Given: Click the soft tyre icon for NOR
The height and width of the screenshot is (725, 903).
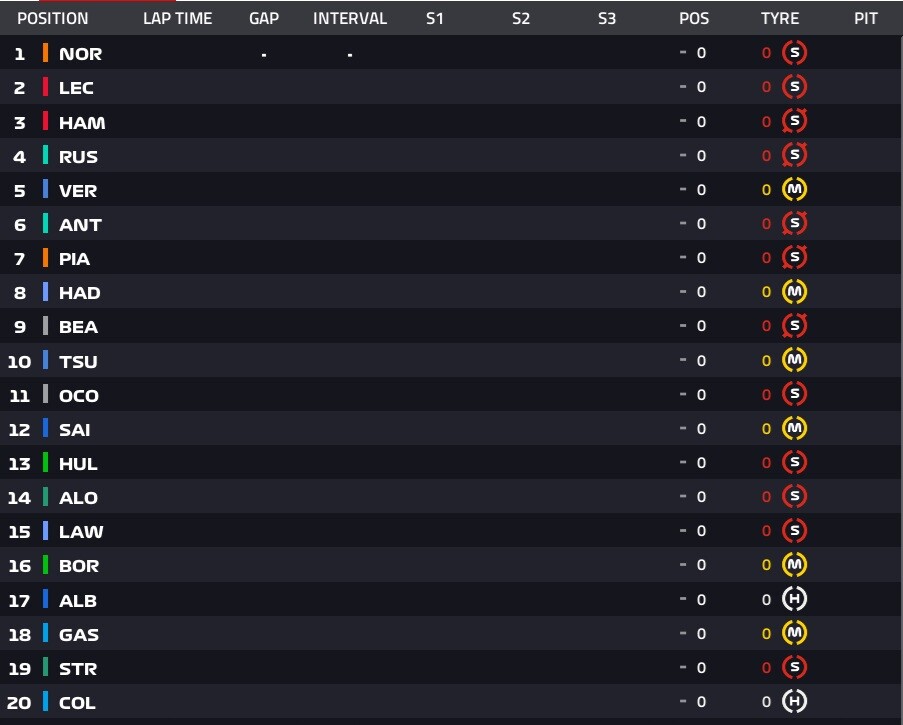Looking at the screenshot, I should 795,53.
